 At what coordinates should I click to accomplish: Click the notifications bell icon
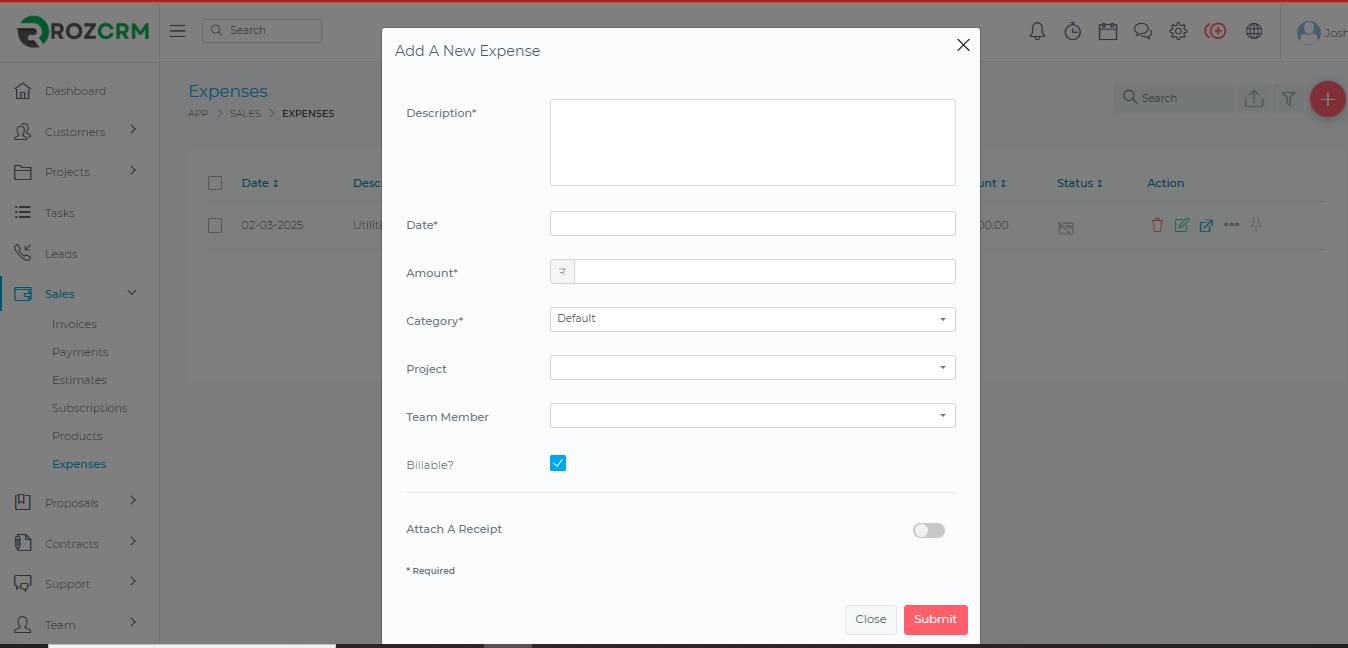click(1037, 31)
